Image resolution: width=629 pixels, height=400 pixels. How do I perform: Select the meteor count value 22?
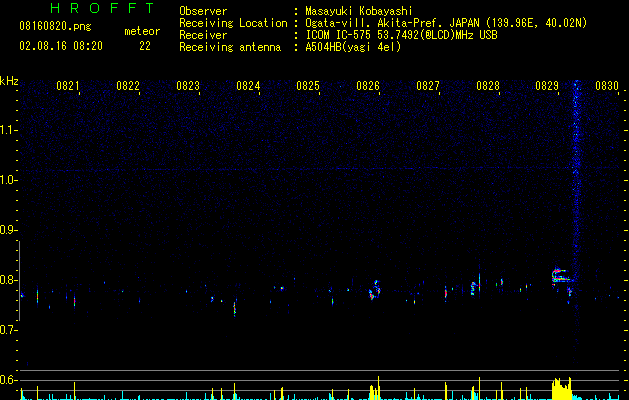pos(145,46)
